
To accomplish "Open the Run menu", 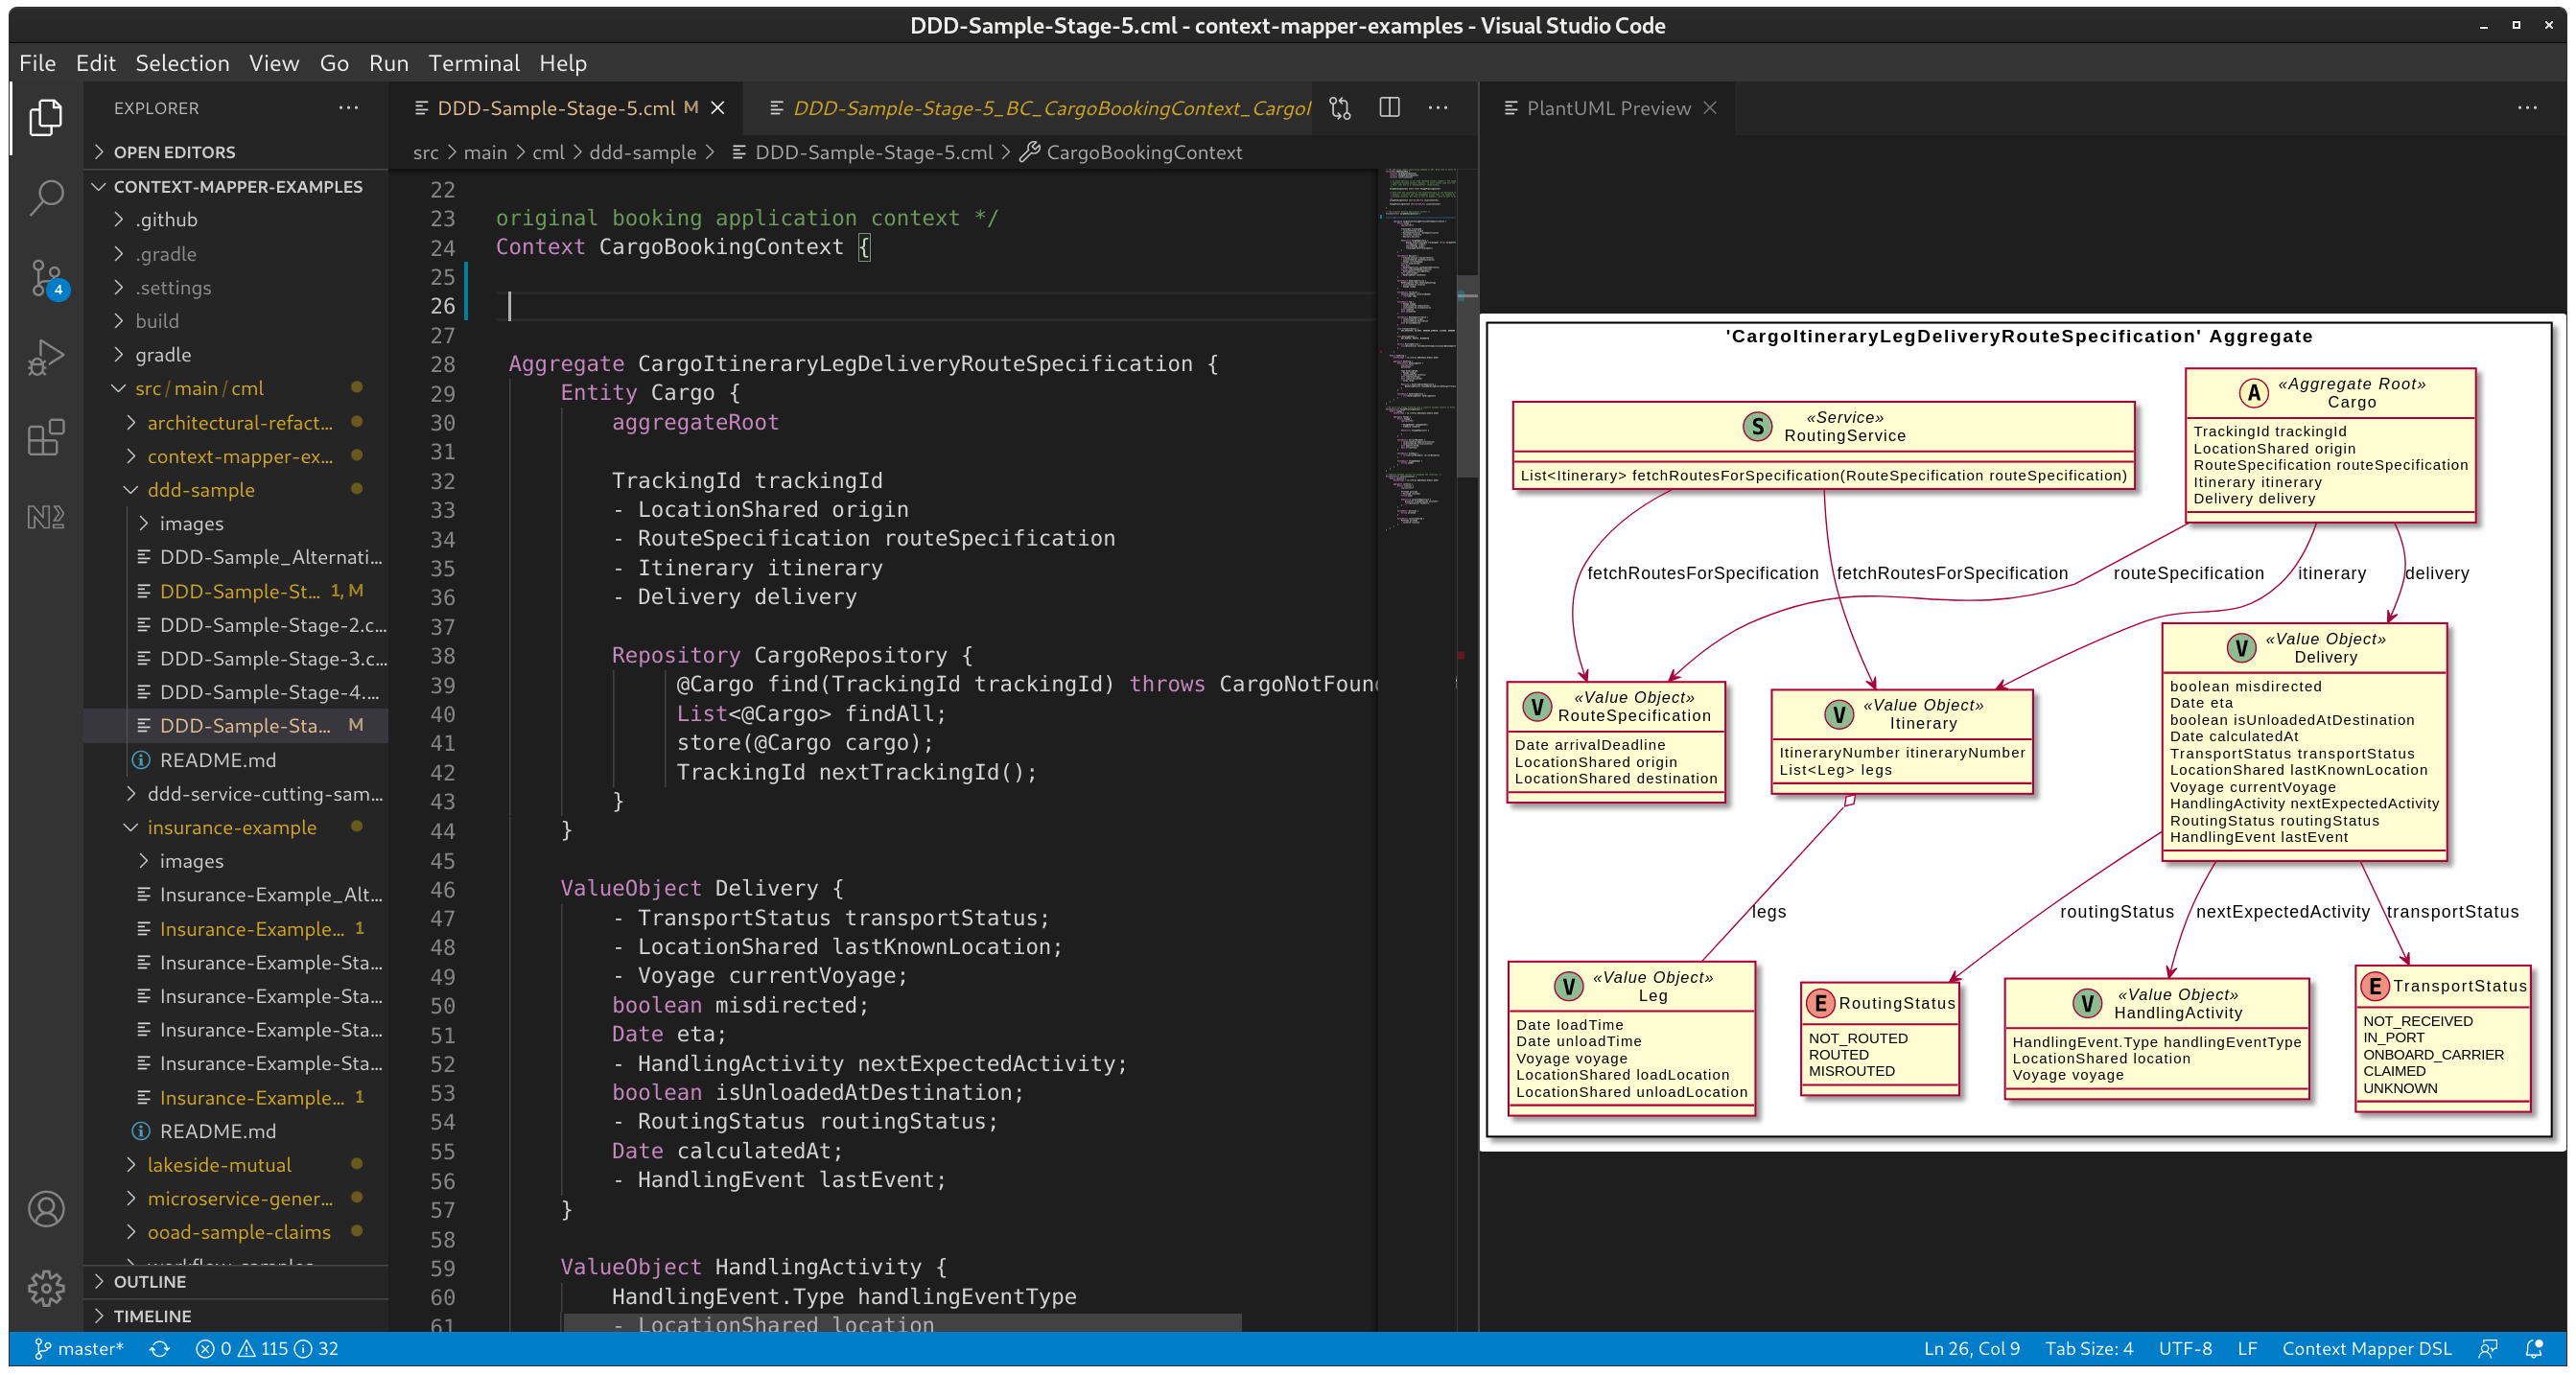I will (389, 63).
